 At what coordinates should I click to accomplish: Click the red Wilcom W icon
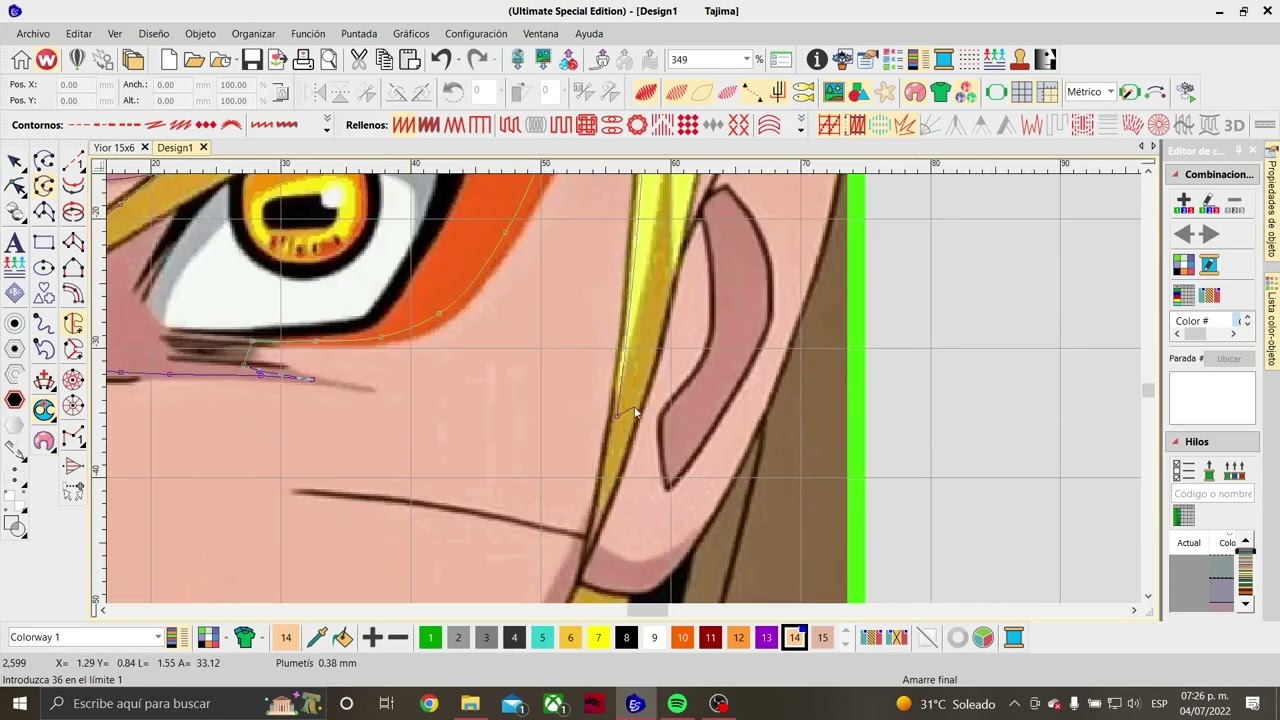pyautogui.click(x=46, y=60)
